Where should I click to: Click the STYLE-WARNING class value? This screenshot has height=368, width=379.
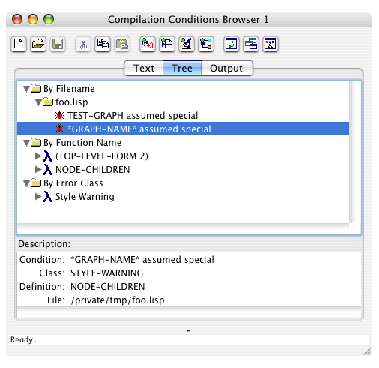point(107,273)
